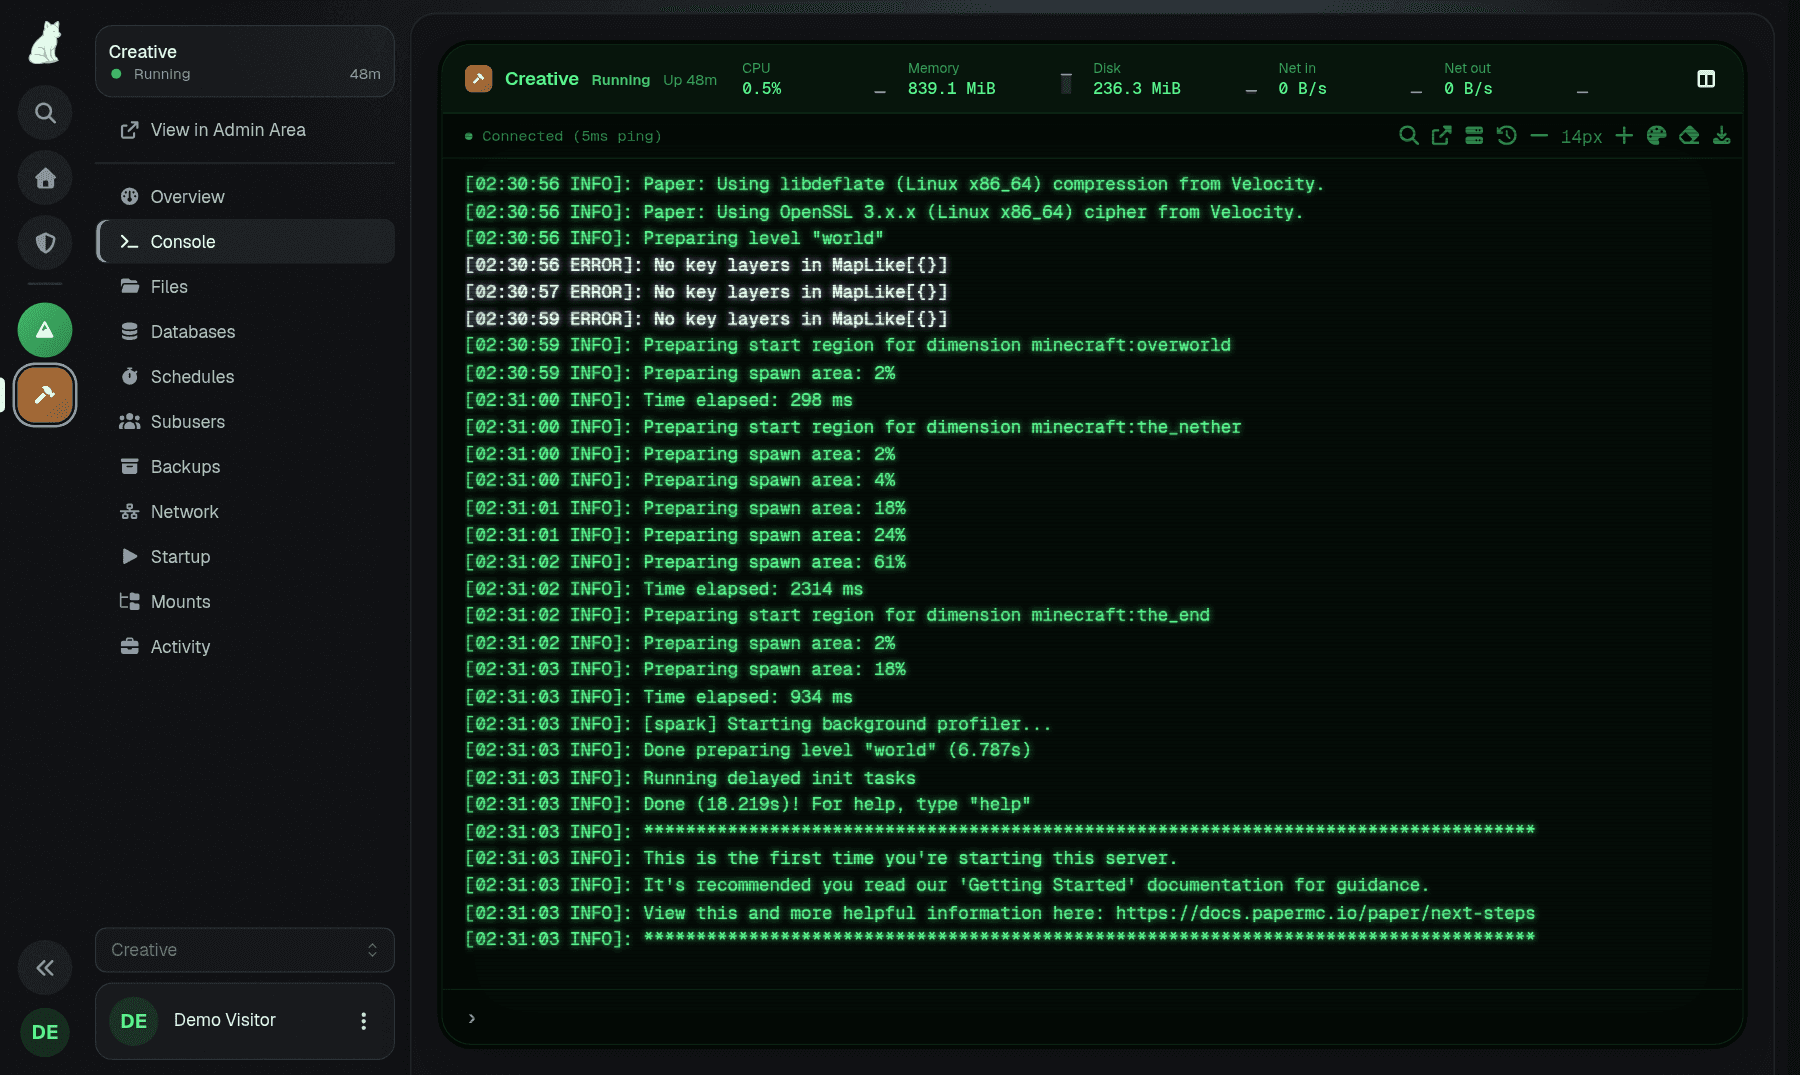This screenshot has width=1800, height=1075.
Task: Open the Databases section
Action: (x=245, y=332)
